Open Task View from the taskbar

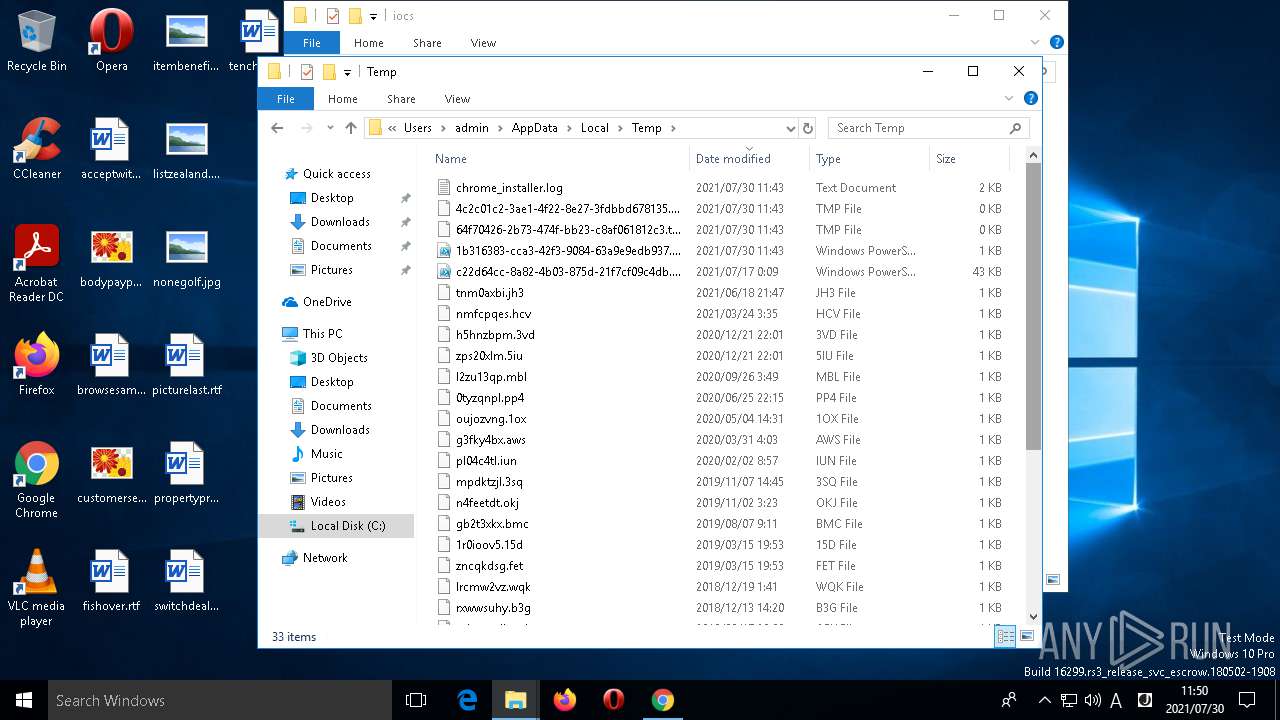coord(416,700)
